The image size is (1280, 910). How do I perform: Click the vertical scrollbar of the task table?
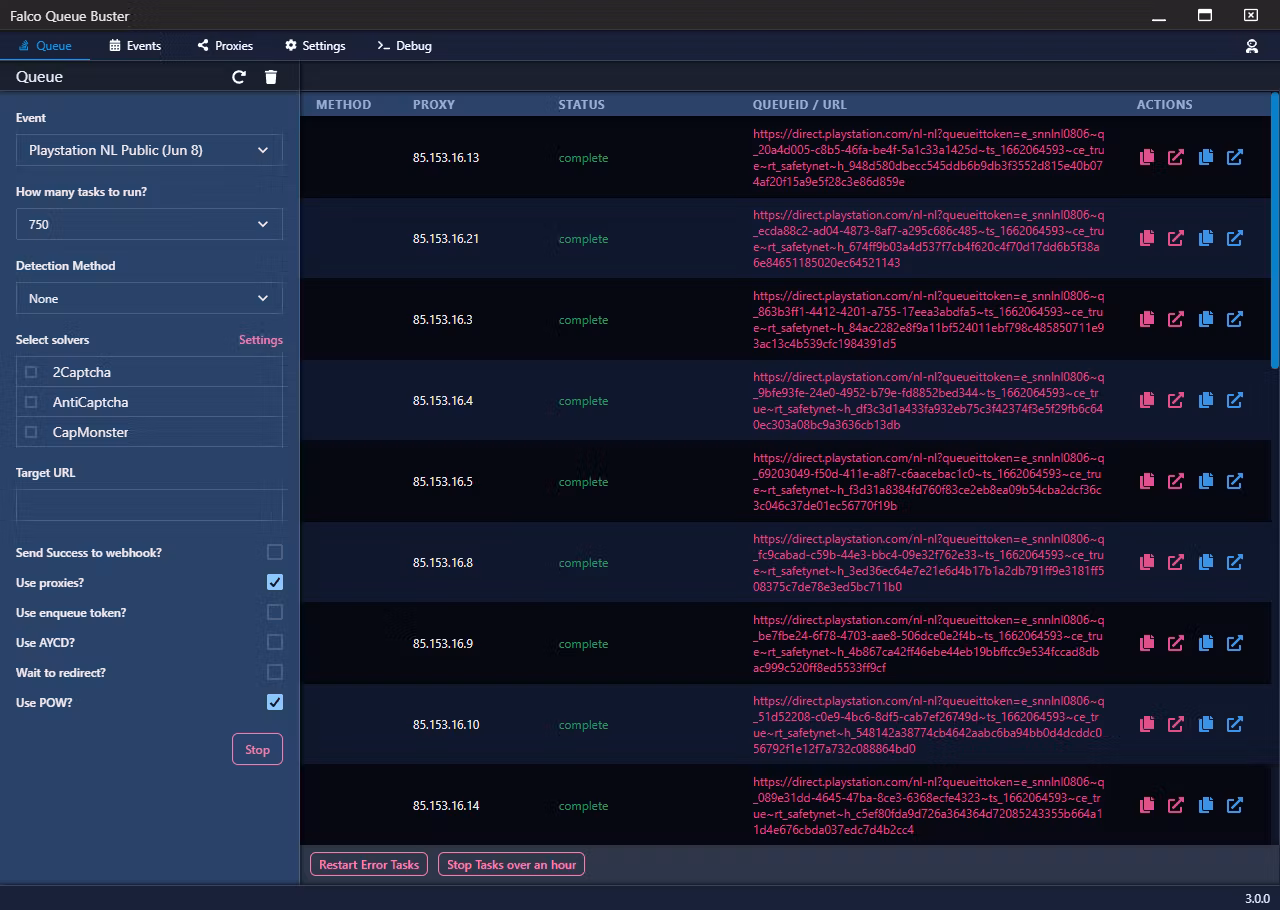coord(1275,230)
